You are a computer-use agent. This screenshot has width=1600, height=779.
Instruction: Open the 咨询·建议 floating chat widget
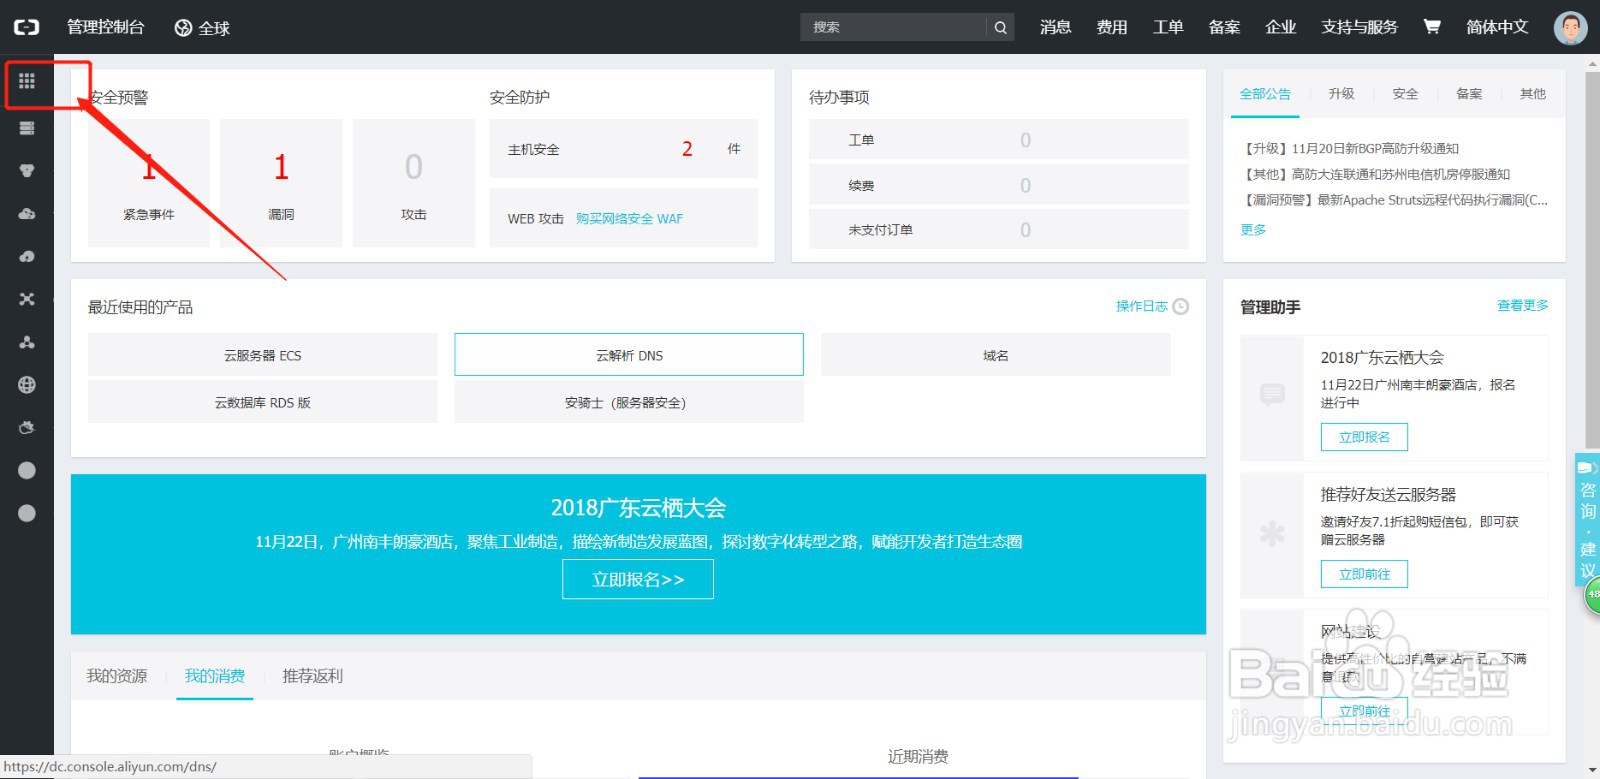1587,520
